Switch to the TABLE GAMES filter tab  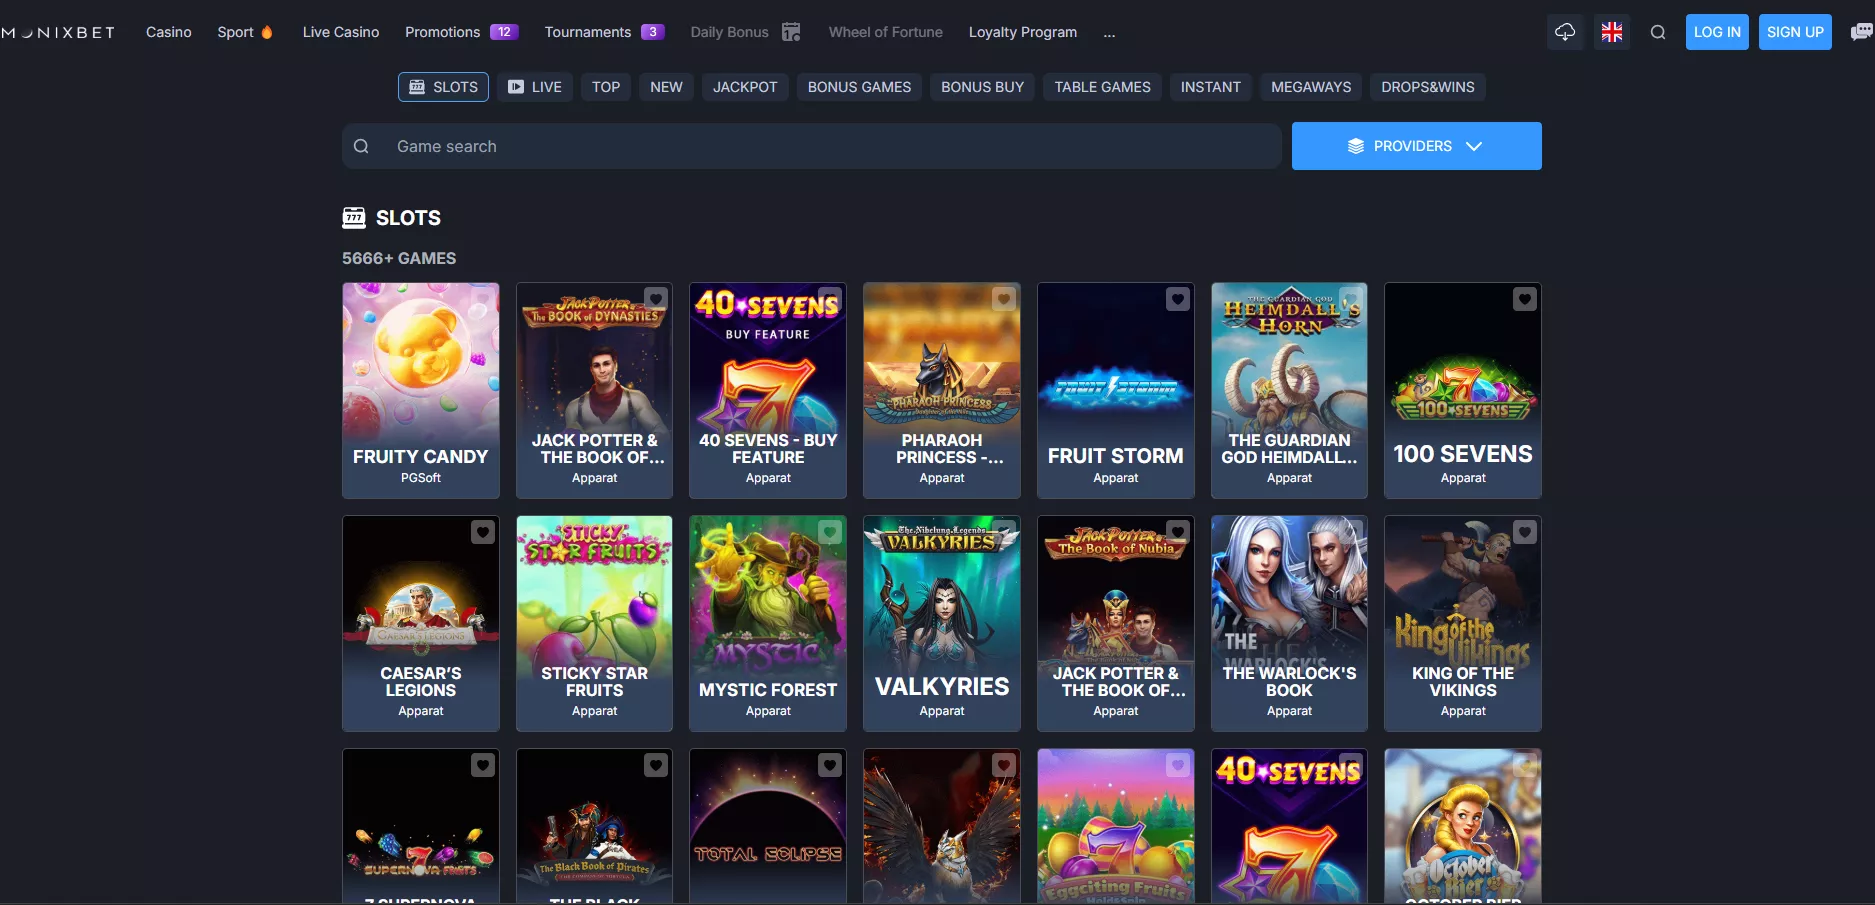click(x=1101, y=86)
